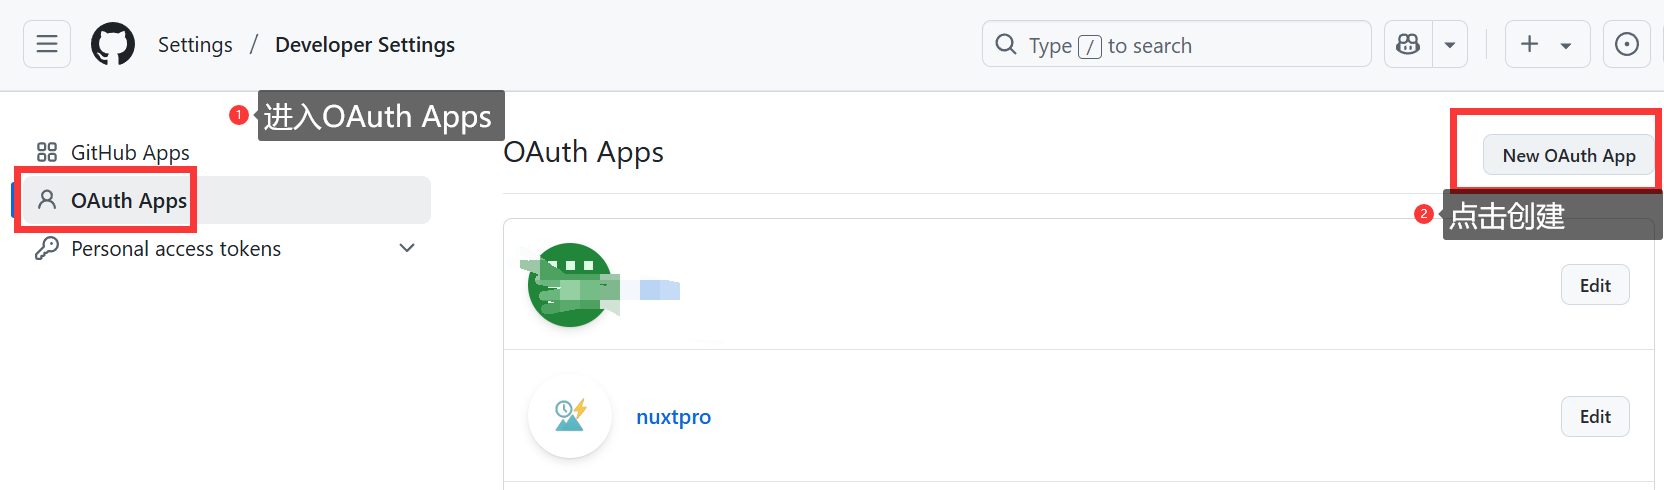Expand Personal access tokens chevron
Image resolution: width=1664 pixels, height=490 pixels.
[x=407, y=248]
